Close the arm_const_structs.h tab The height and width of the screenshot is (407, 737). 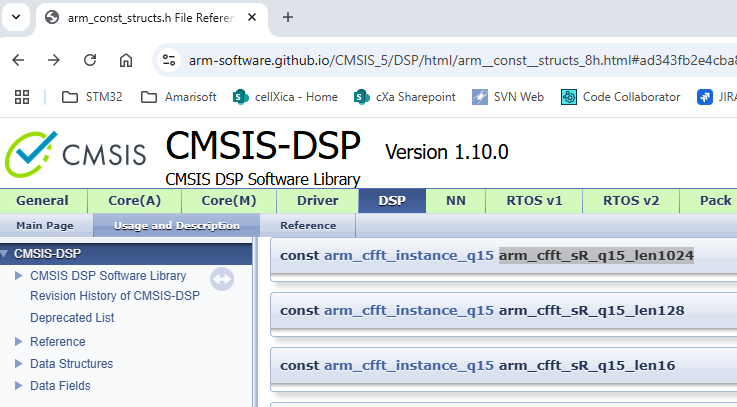(x=252, y=17)
